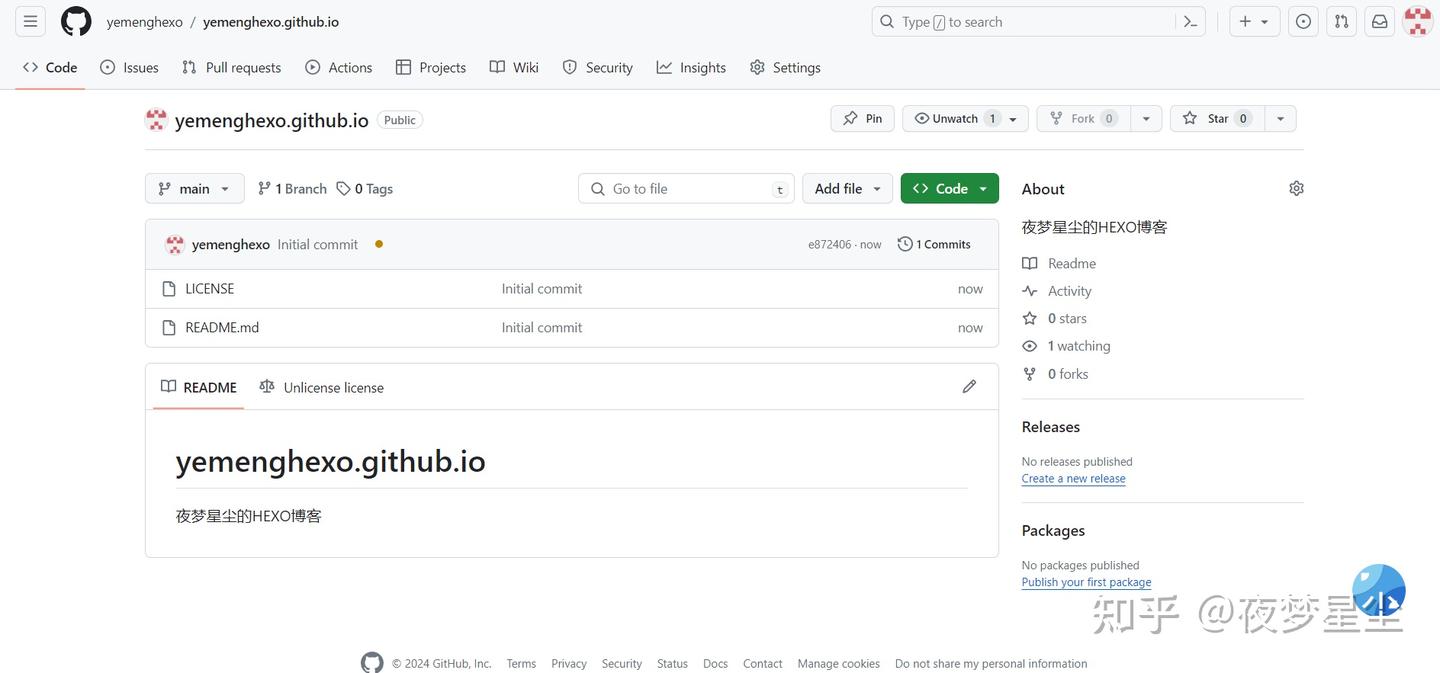This screenshot has width=1440, height=673.
Task: Click the LICENSE file document icon
Action: tap(168, 288)
